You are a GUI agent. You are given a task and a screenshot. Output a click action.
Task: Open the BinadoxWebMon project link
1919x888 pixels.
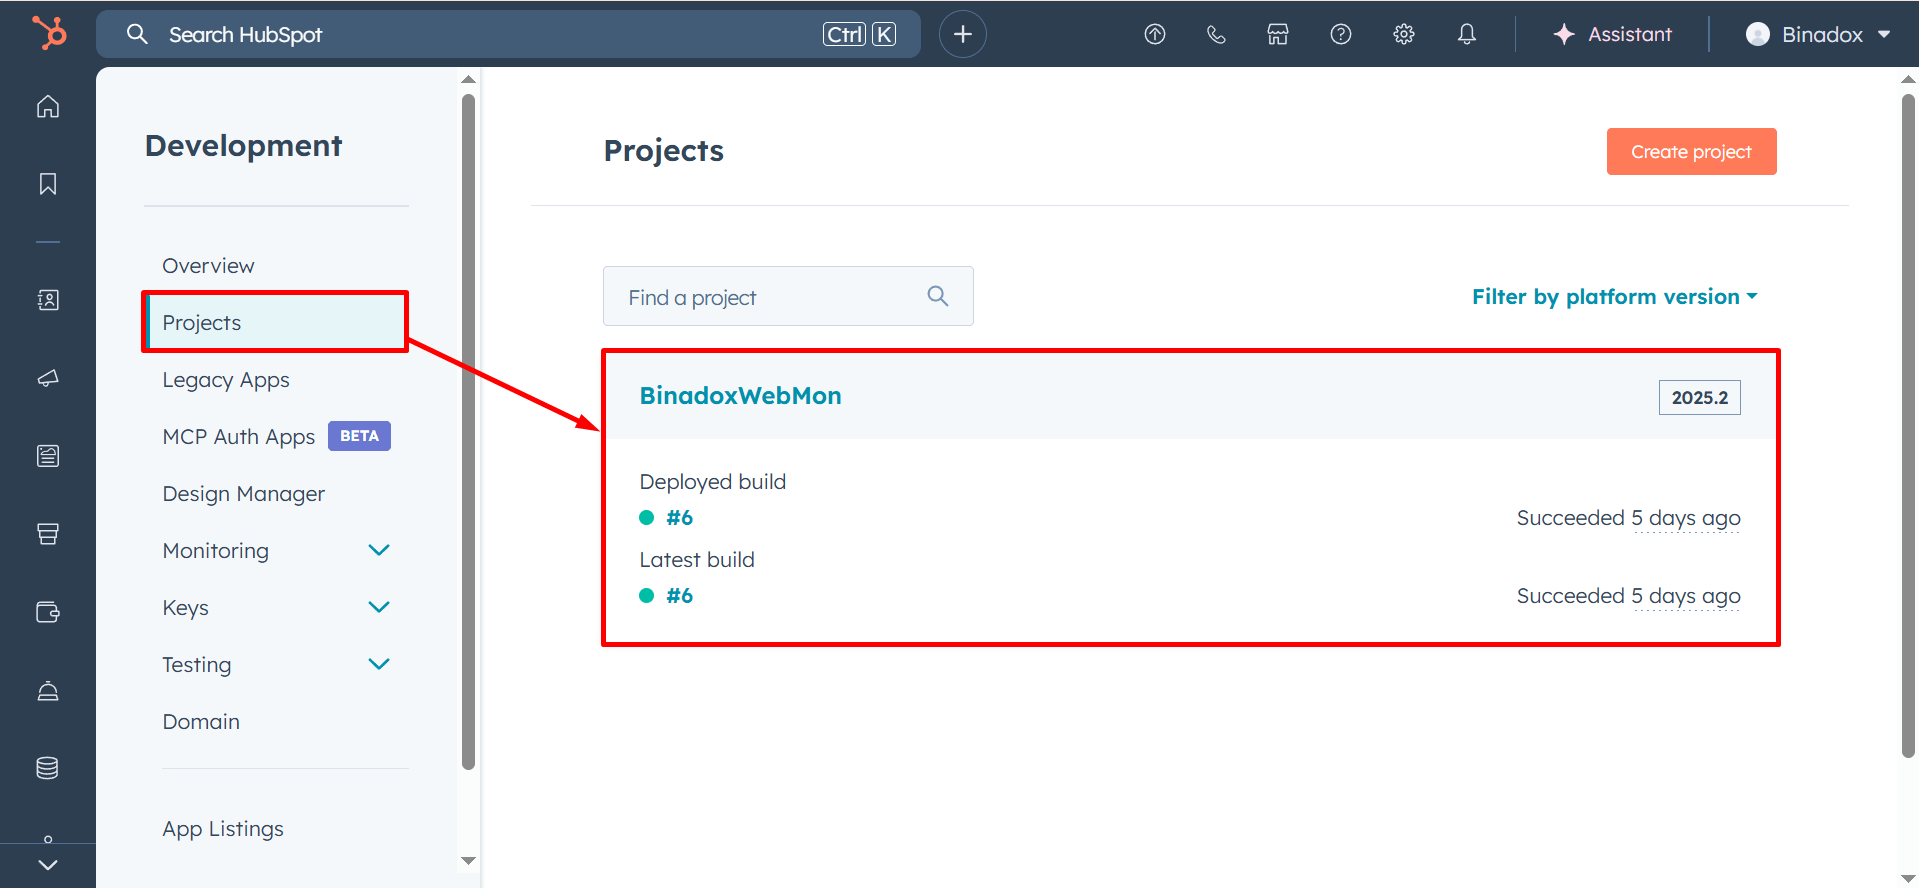click(x=740, y=396)
